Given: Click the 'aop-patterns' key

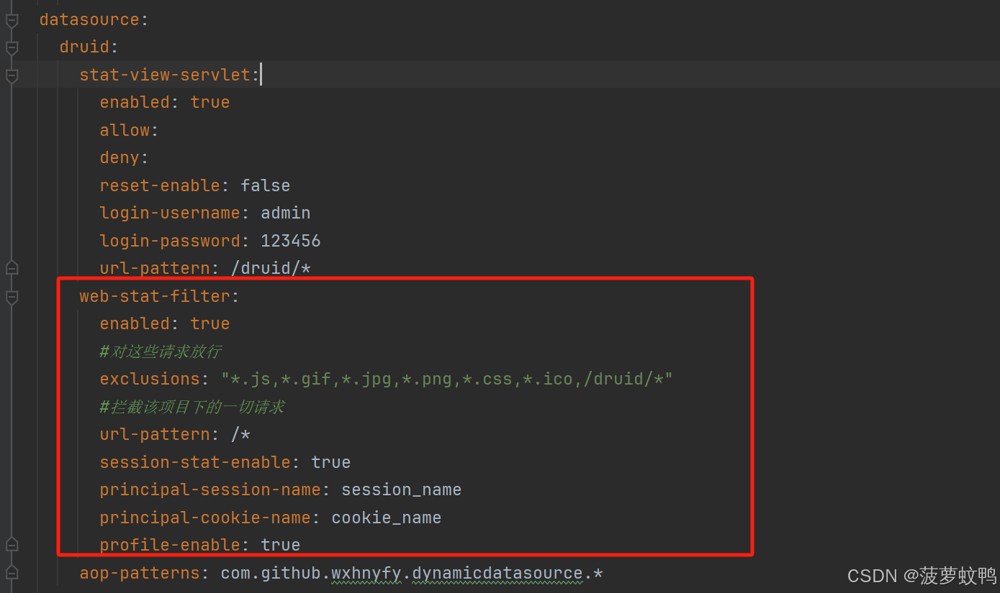Looking at the screenshot, I should click(x=139, y=573).
